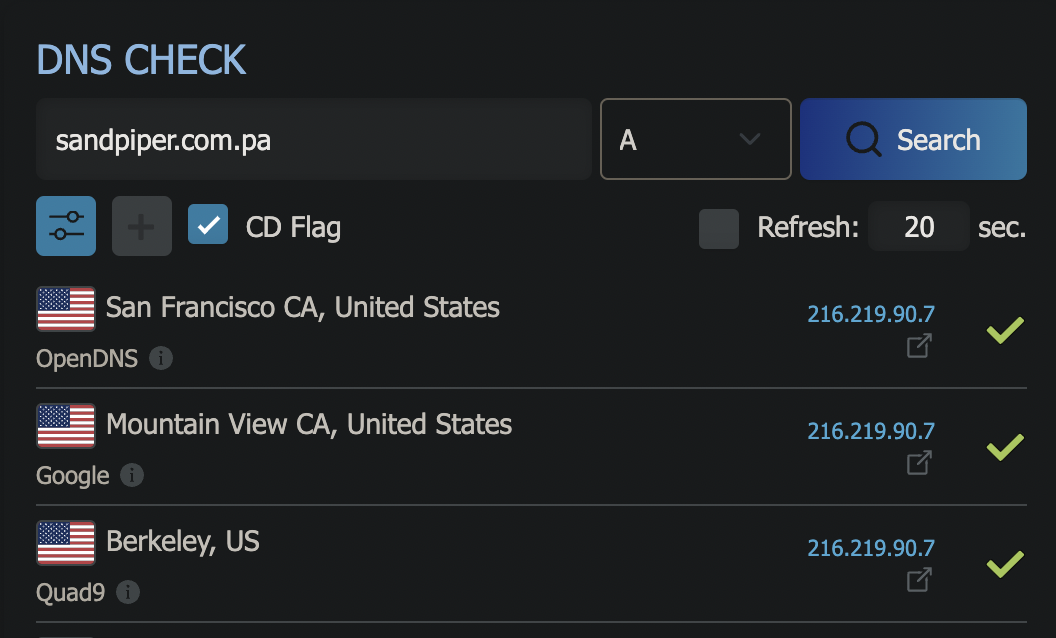Viewport: 1056px width, 638px height.
Task: Click the Quad9 result IP address link
Action: point(870,548)
